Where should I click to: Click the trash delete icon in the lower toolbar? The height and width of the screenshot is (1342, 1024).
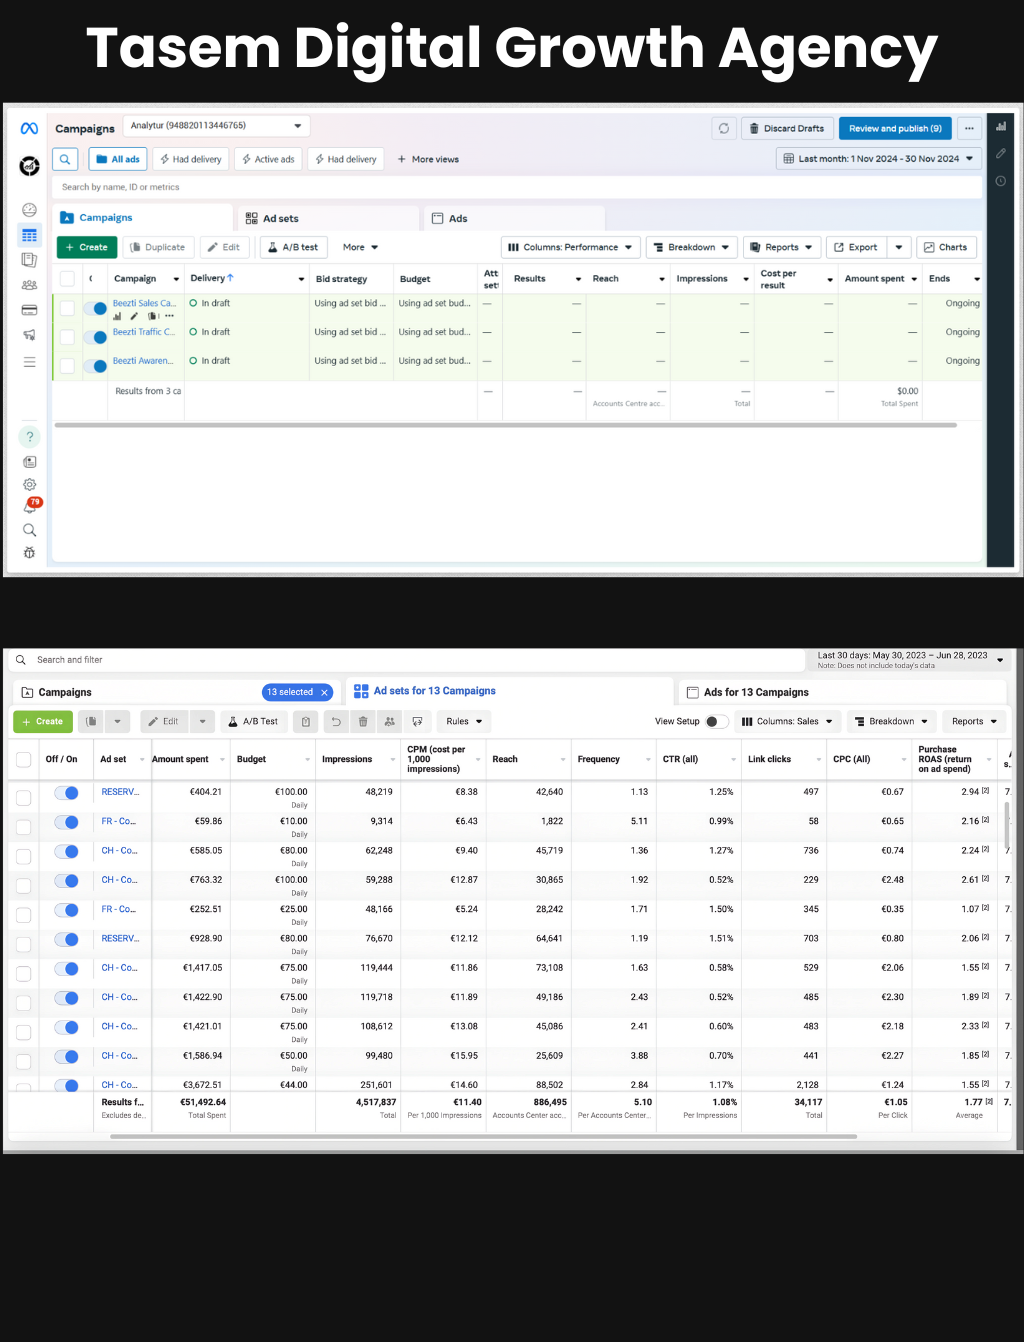(x=363, y=721)
